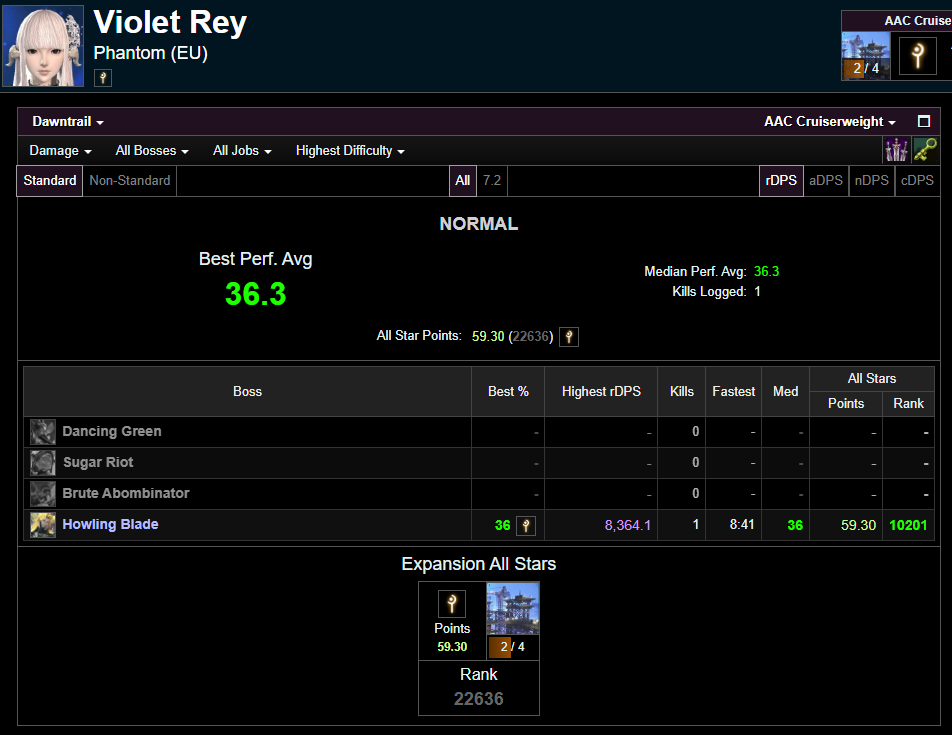Click the Brute Abombinator boss icon
952x735 pixels.
click(43, 494)
